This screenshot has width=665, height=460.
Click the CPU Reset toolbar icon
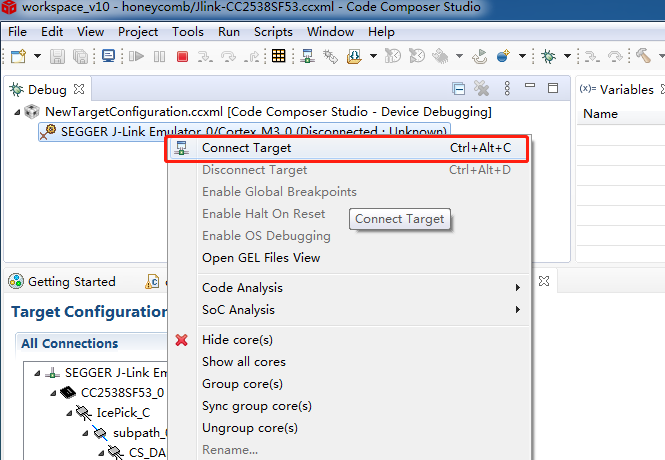(x=393, y=56)
